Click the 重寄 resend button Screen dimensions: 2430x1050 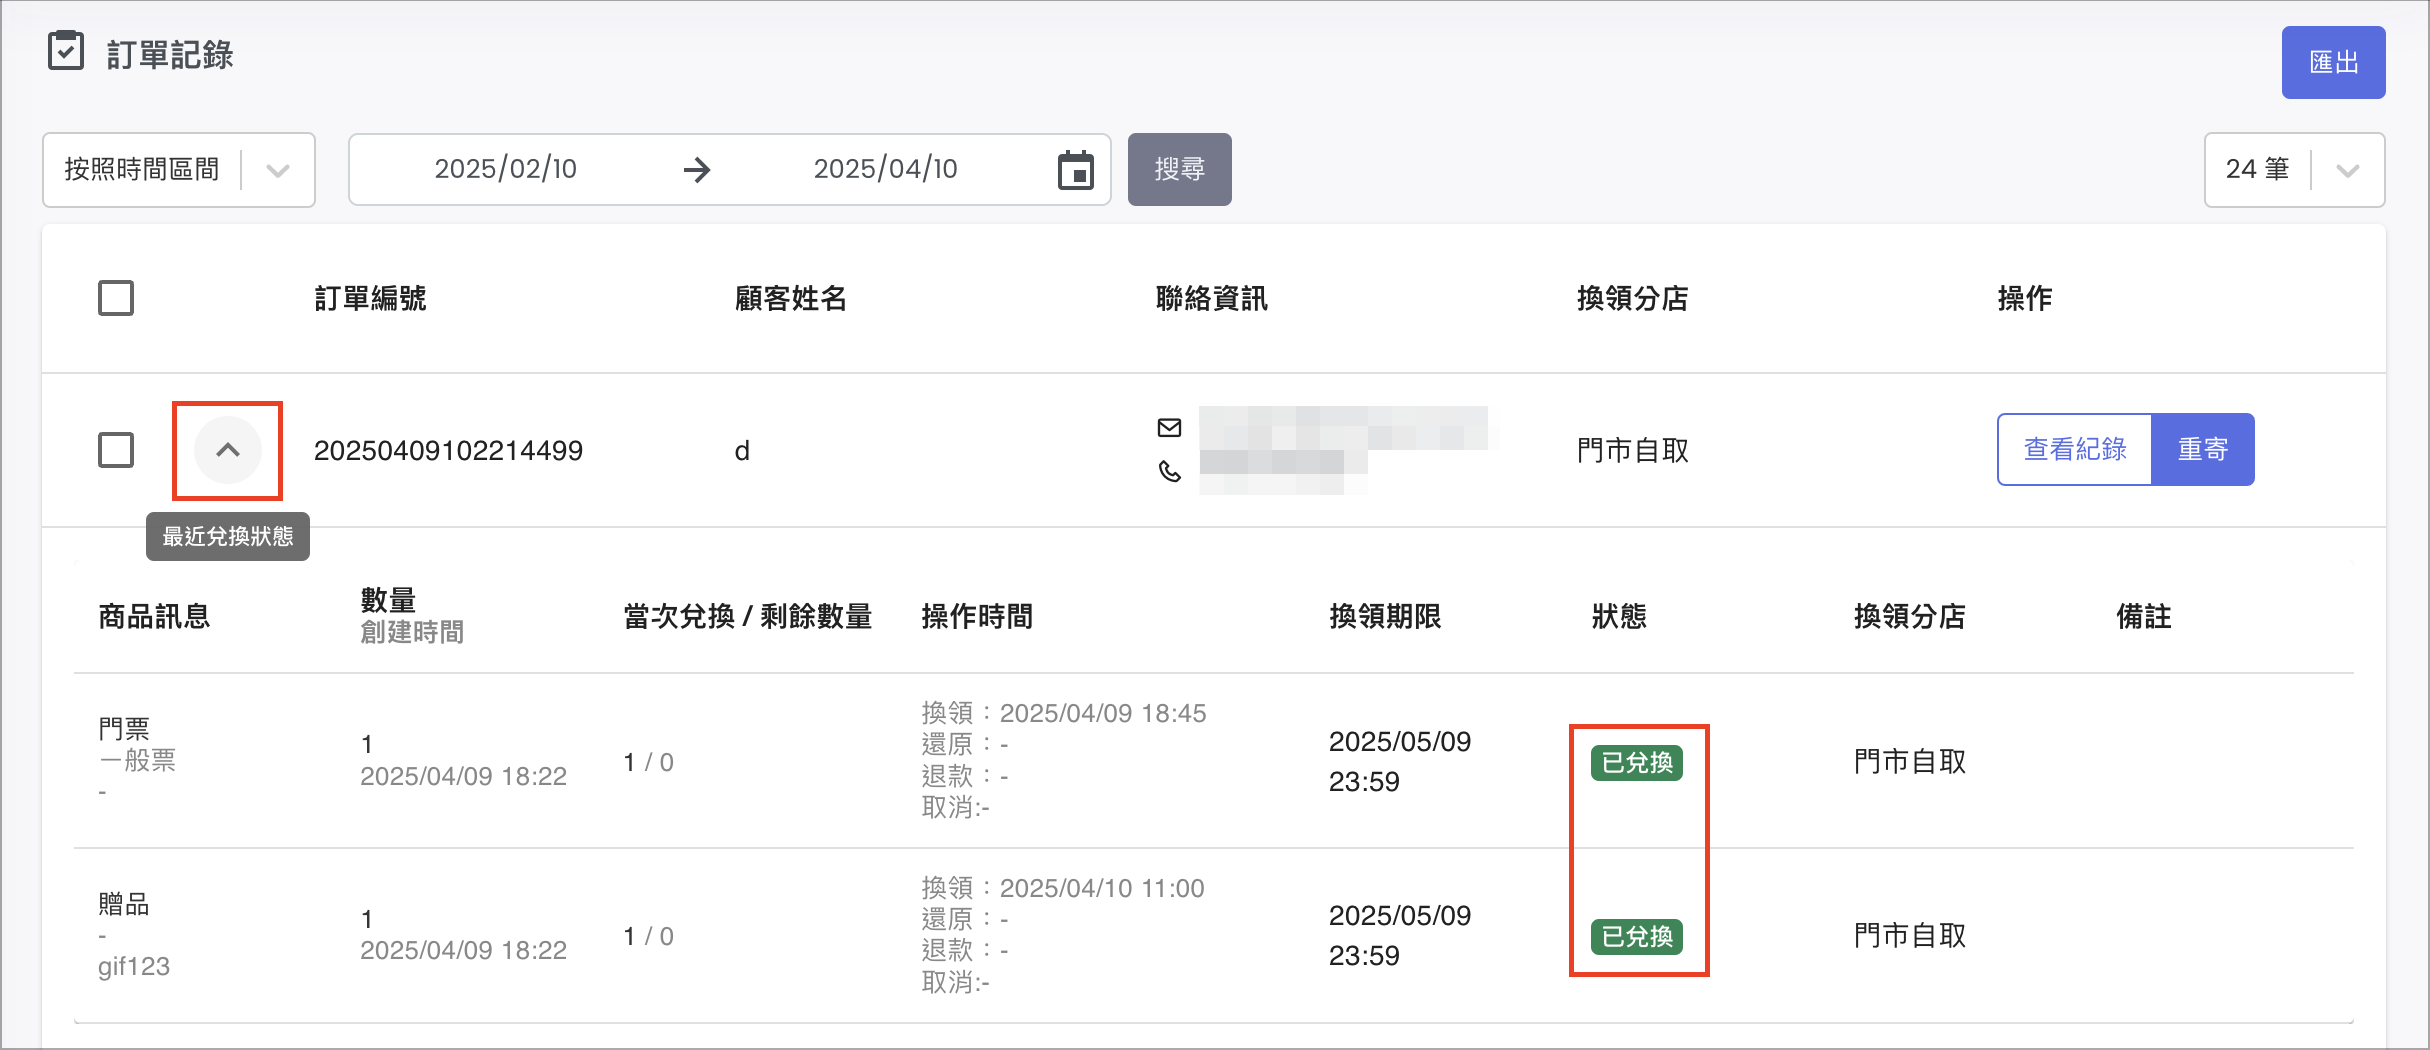pos(2203,450)
